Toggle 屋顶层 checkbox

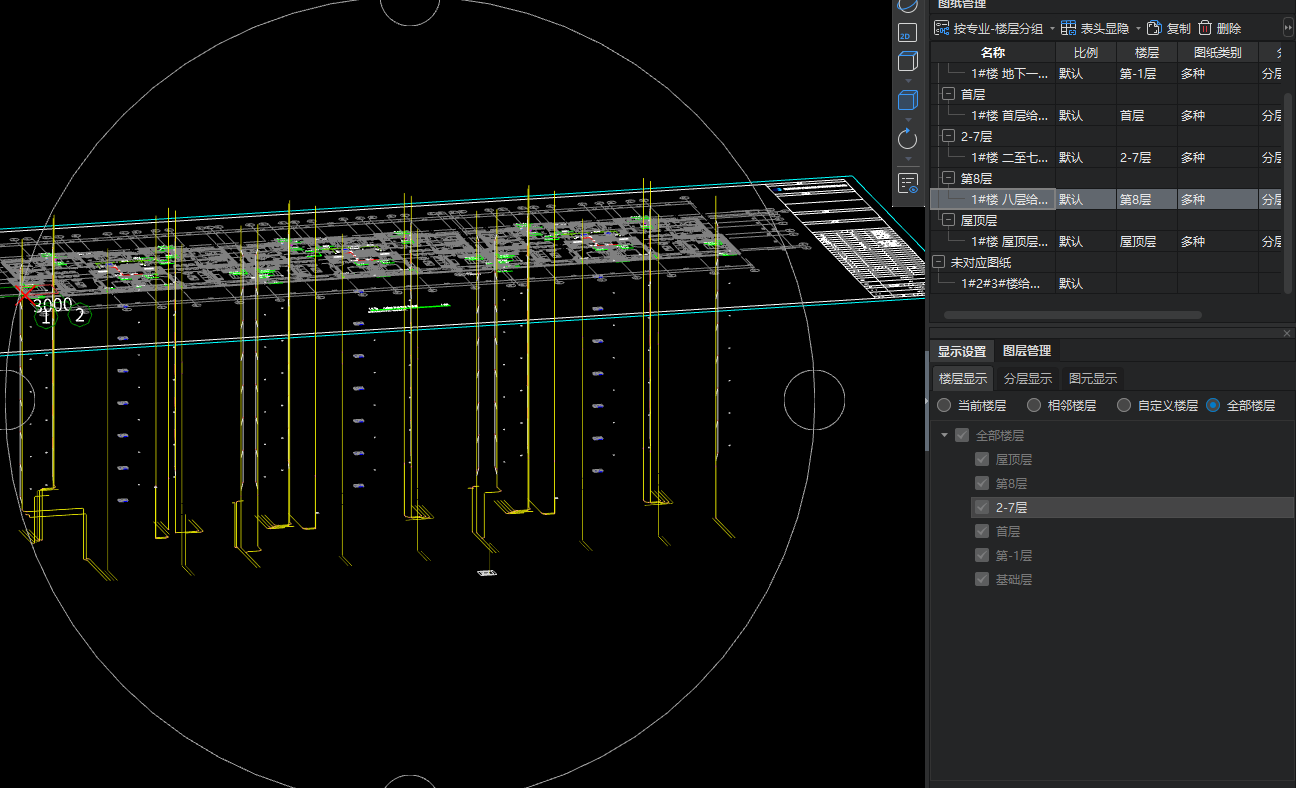[x=982, y=459]
